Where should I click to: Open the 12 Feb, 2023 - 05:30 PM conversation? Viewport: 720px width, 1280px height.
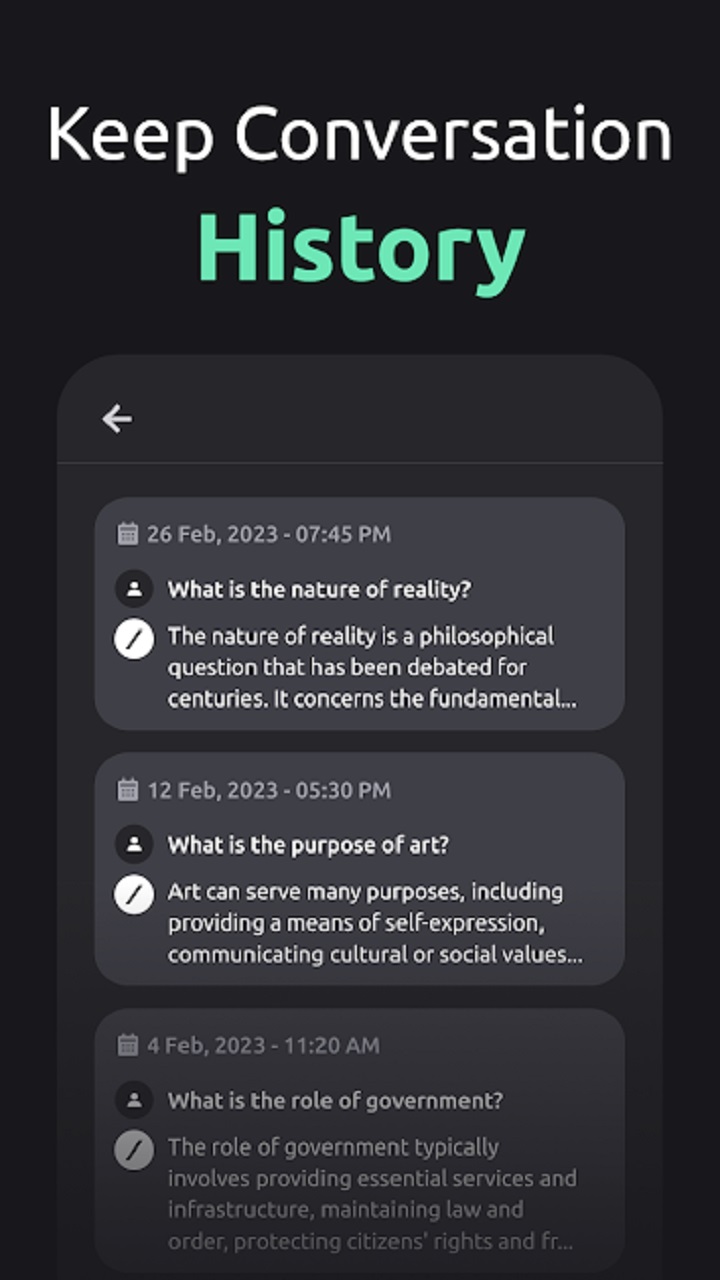[x=360, y=868]
